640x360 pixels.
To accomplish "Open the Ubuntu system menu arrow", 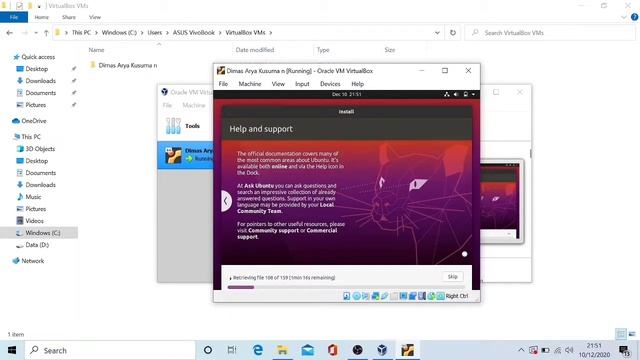I will (473, 94).
